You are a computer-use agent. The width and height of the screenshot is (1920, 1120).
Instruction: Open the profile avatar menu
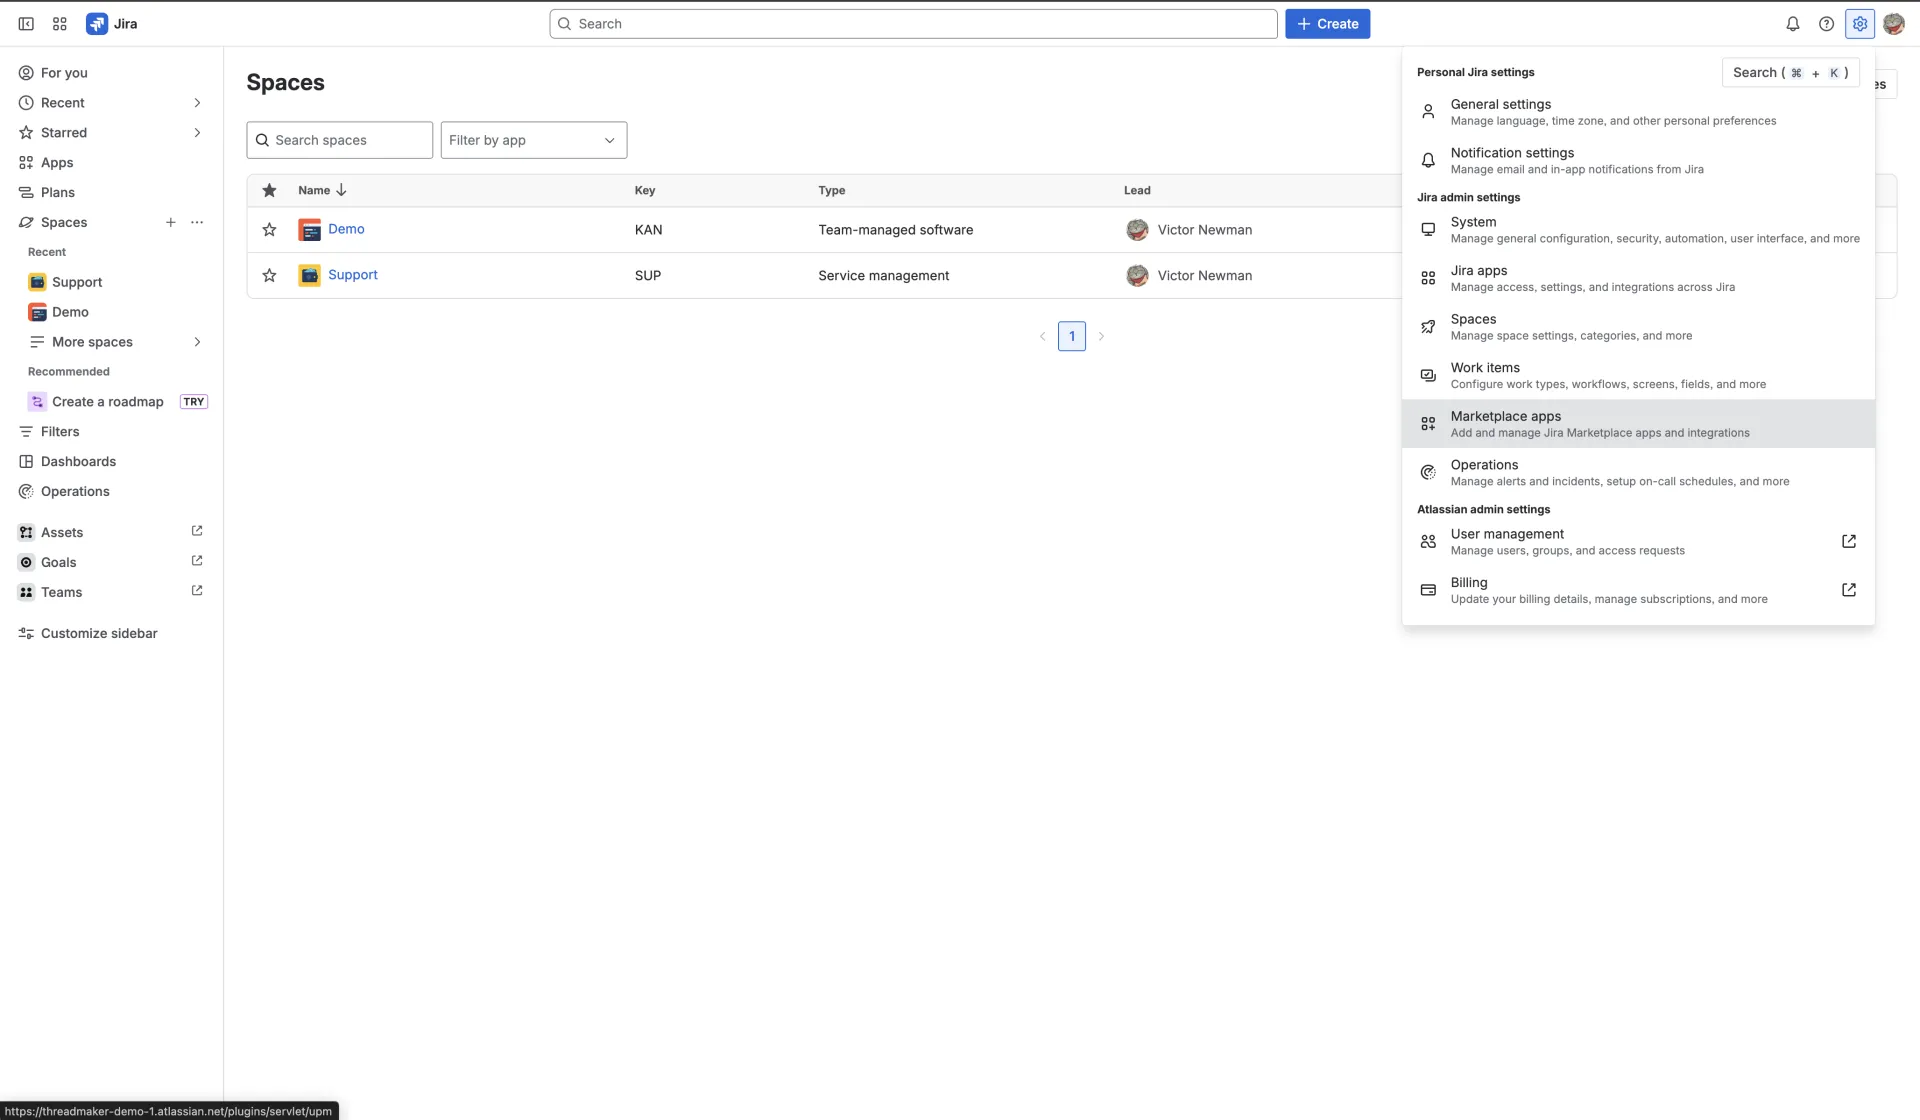coord(1894,24)
